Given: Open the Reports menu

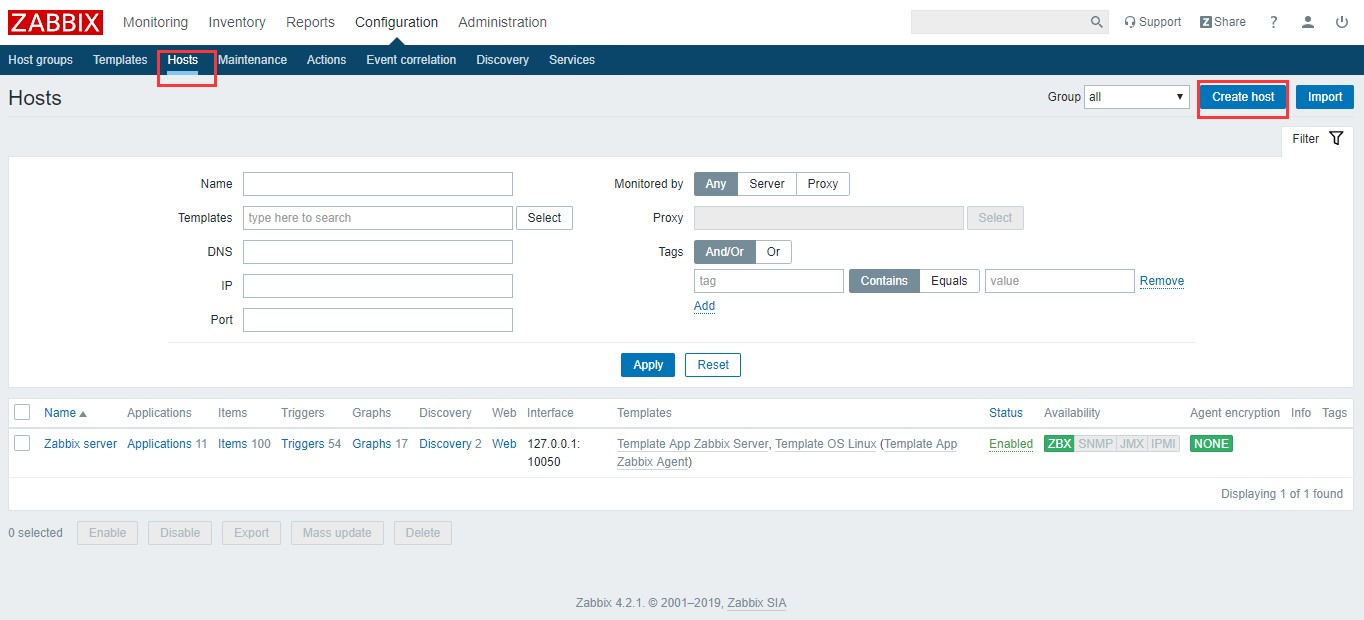Looking at the screenshot, I should [x=310, y=22].
